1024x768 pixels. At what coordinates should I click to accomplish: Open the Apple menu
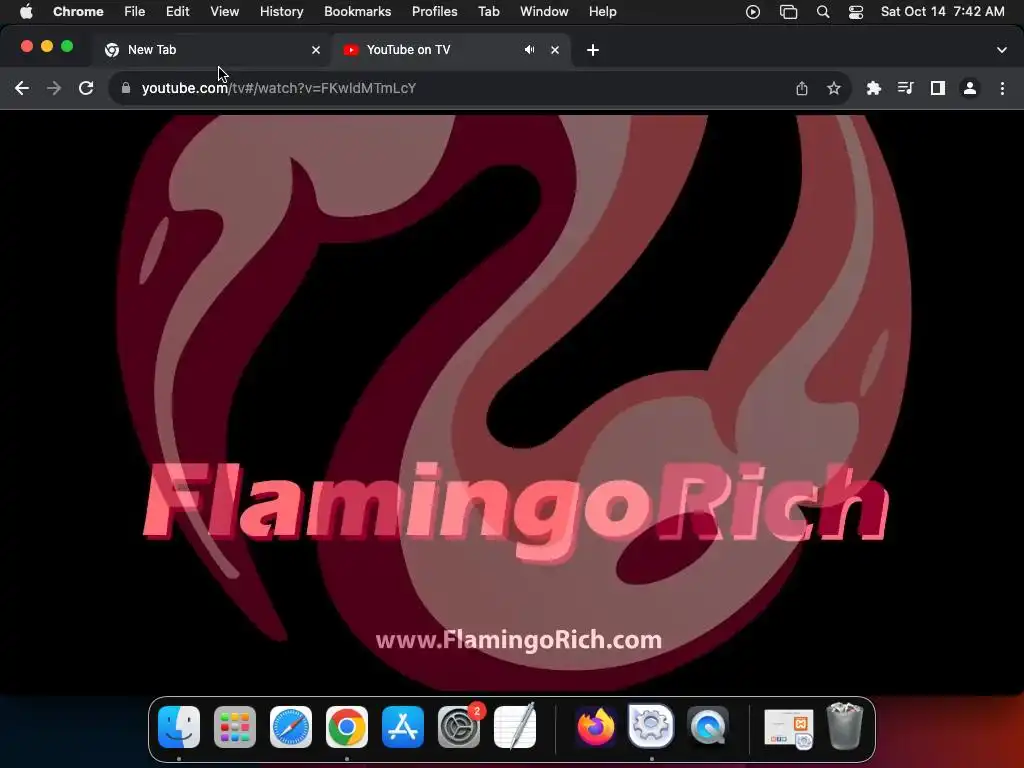point(26,12)
